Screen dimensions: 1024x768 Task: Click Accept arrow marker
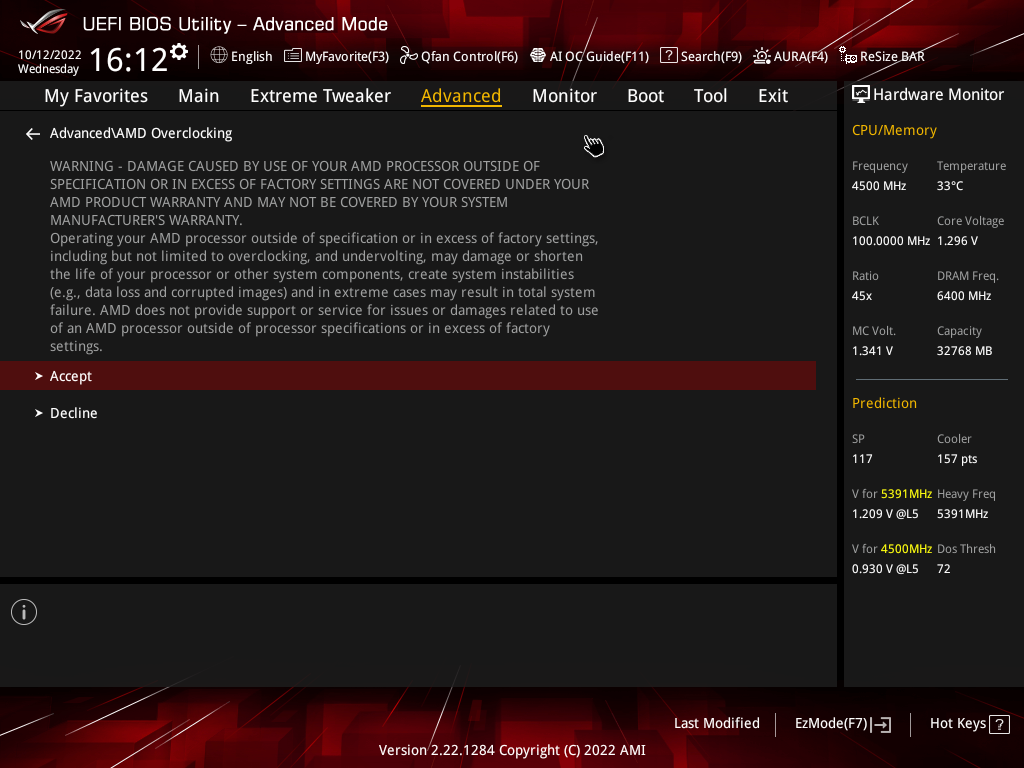pos(39,376)
